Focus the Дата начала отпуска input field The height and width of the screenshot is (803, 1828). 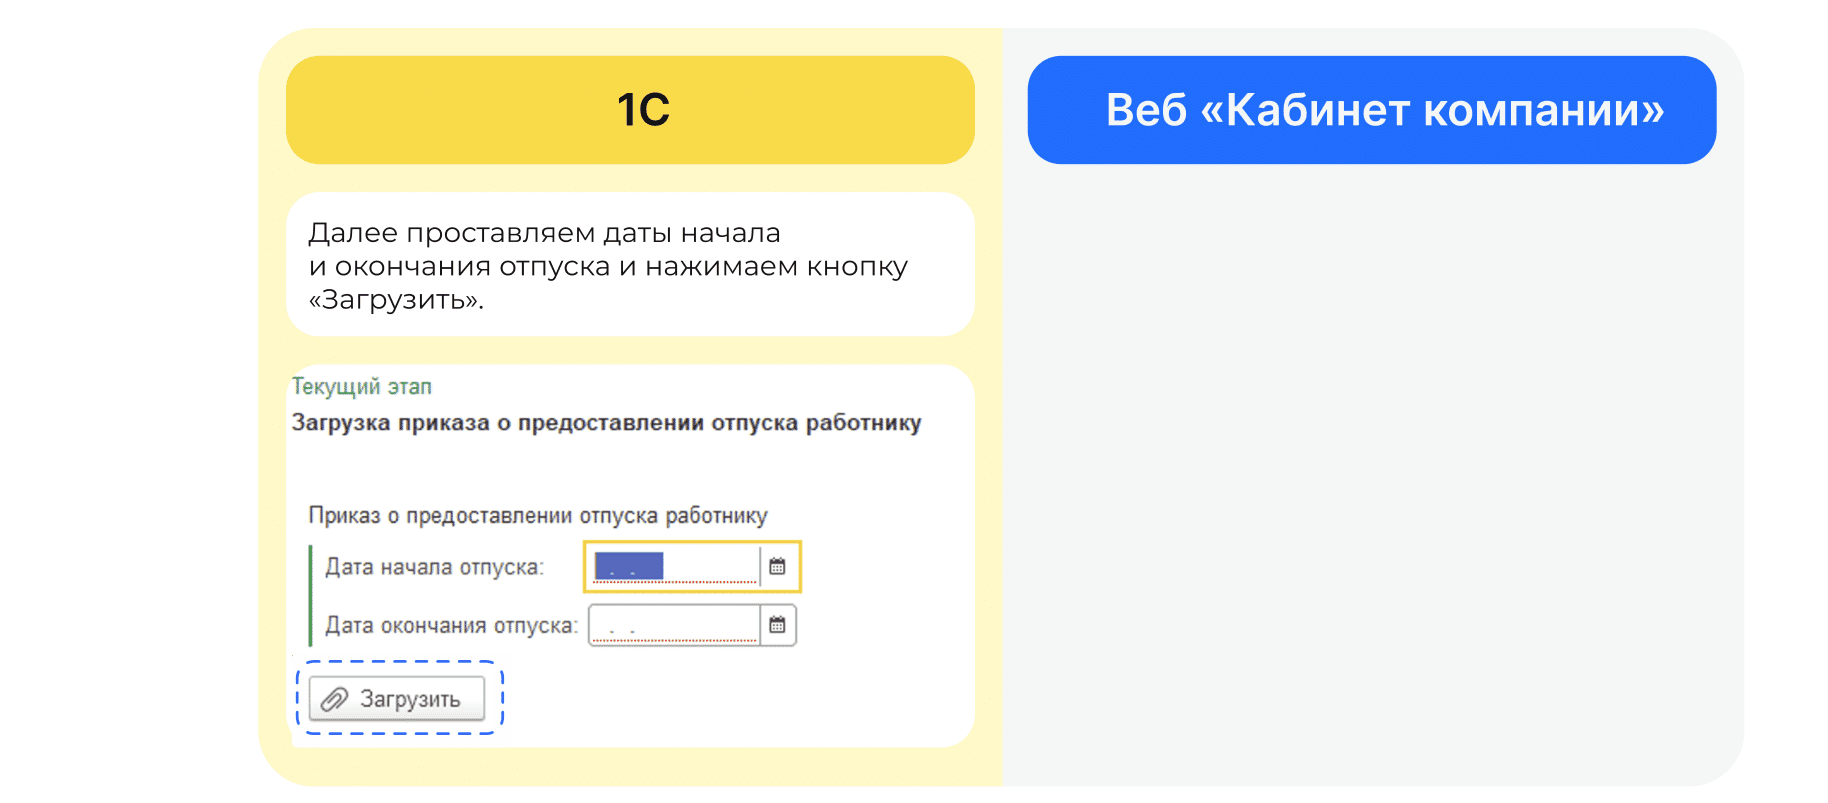[675, 567]
